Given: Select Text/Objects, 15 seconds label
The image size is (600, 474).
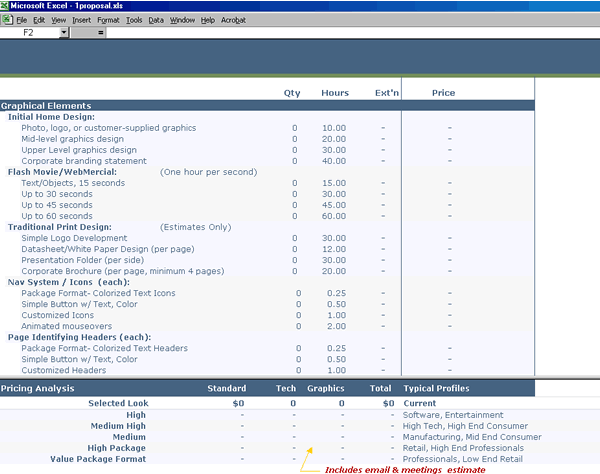Looking at the screenshot, I should coord(73,183).
